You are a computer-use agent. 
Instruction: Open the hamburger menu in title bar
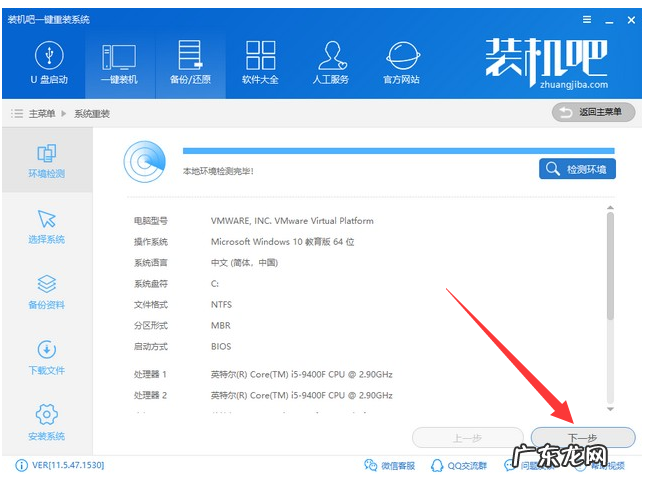point(587,19)
